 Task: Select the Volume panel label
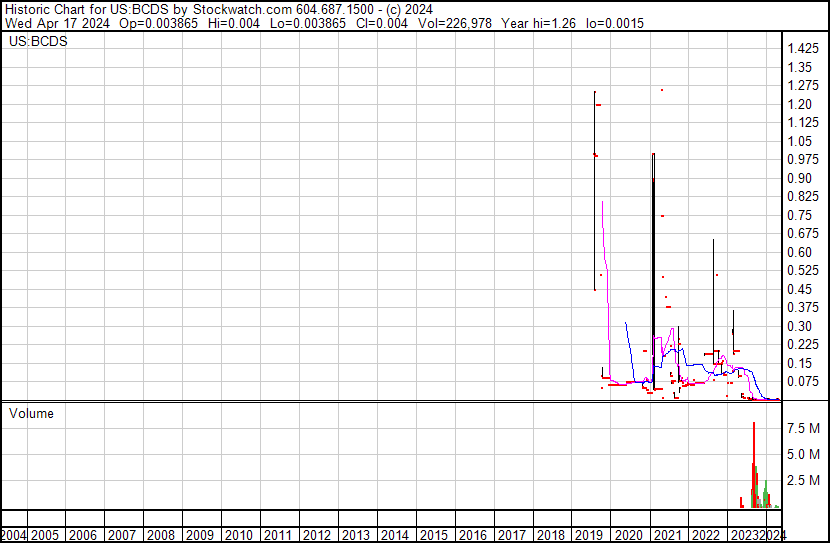point(31,413)
